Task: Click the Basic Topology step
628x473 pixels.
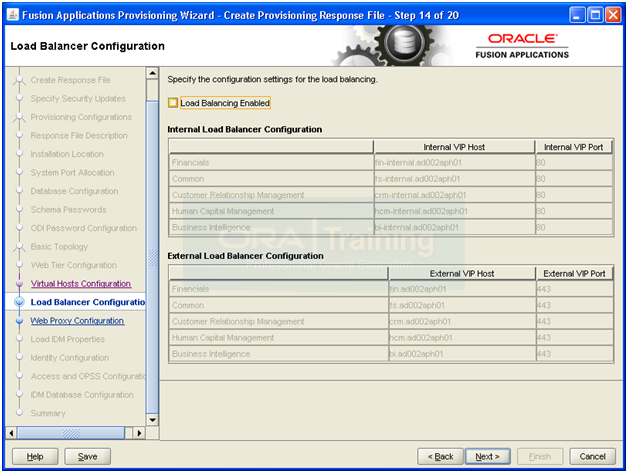Action: (59, 246)
